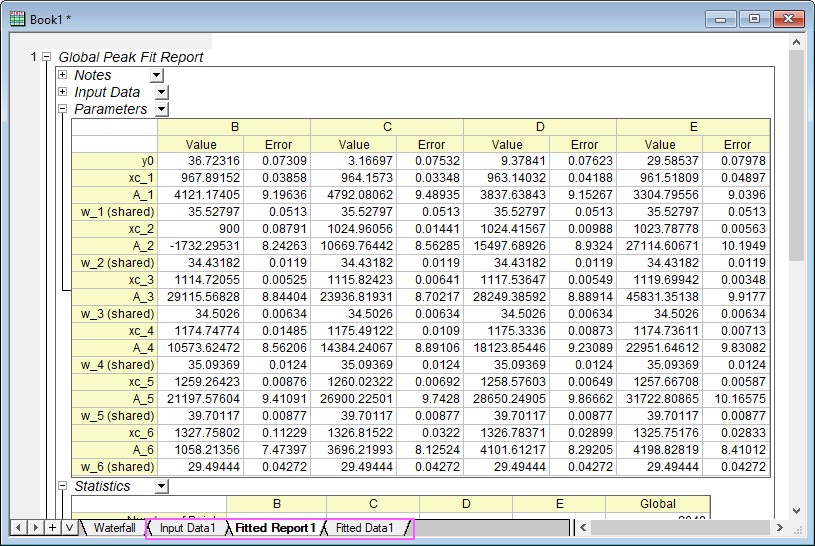This screenshot has height=546, width=815.
Task: Open the dropdown arrow beside Statistics
Action: coord(162,486)
